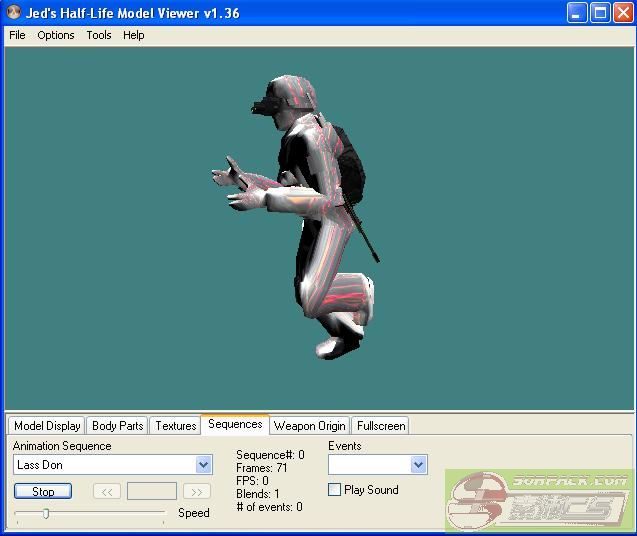The image size is (637, 536).
Task: Expand the Events dropdown arrow
Action: [418, 464]
